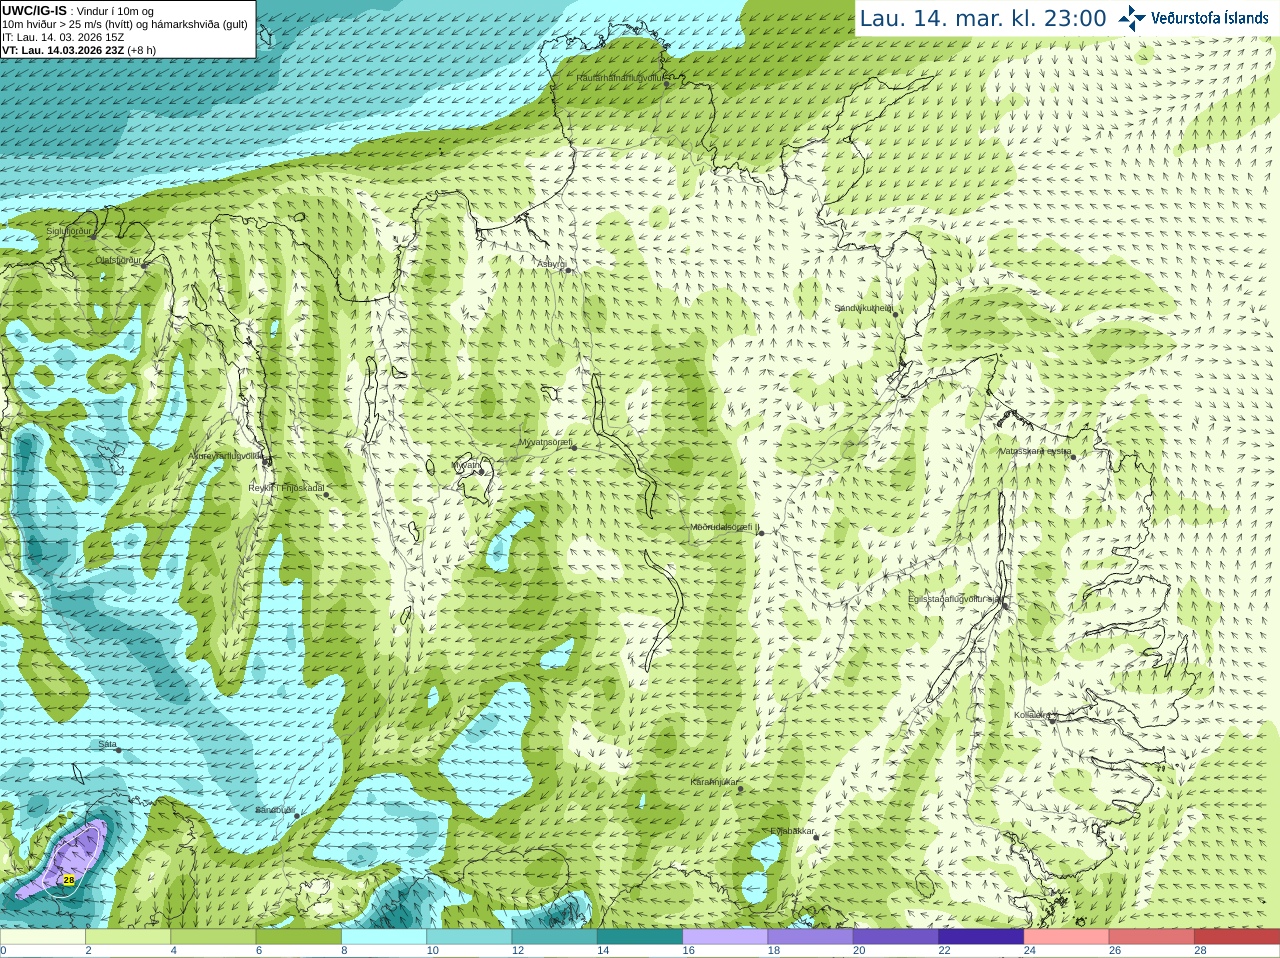Viewport: 1280px width, 958px height.
Task: Click the Kollaleira station label
Action: tap(1031, 715)
